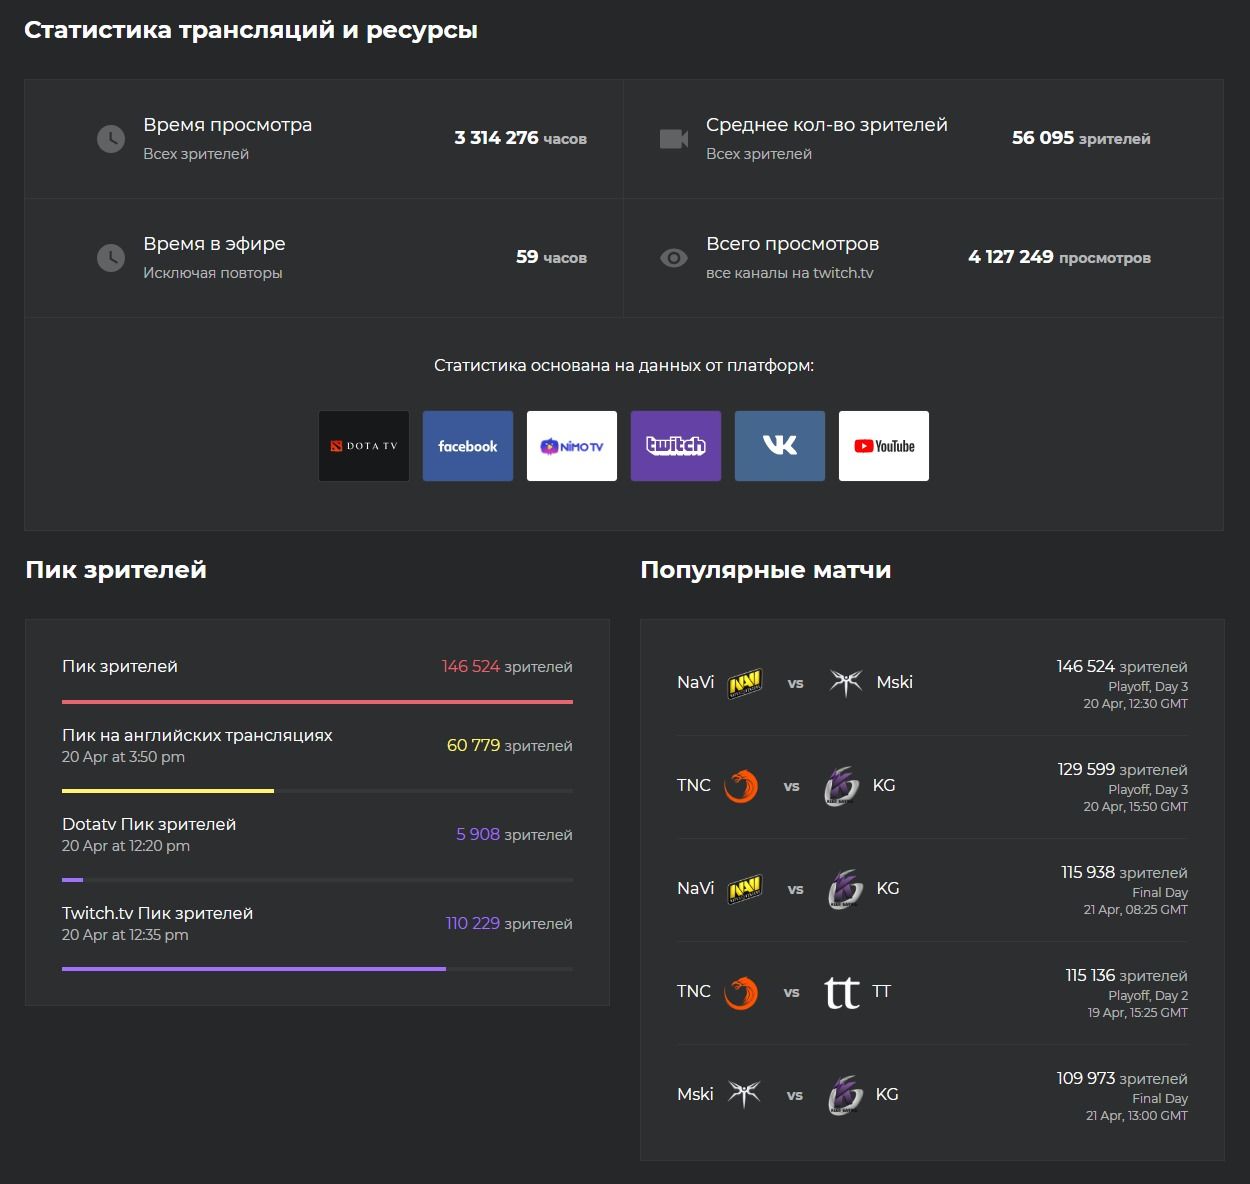
Task: Select the 59 часов airtime value
Action: (552, 257)
